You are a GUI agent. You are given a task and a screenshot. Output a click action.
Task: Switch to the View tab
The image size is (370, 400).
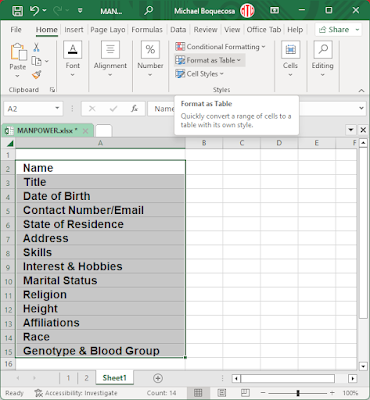[232, 30]
